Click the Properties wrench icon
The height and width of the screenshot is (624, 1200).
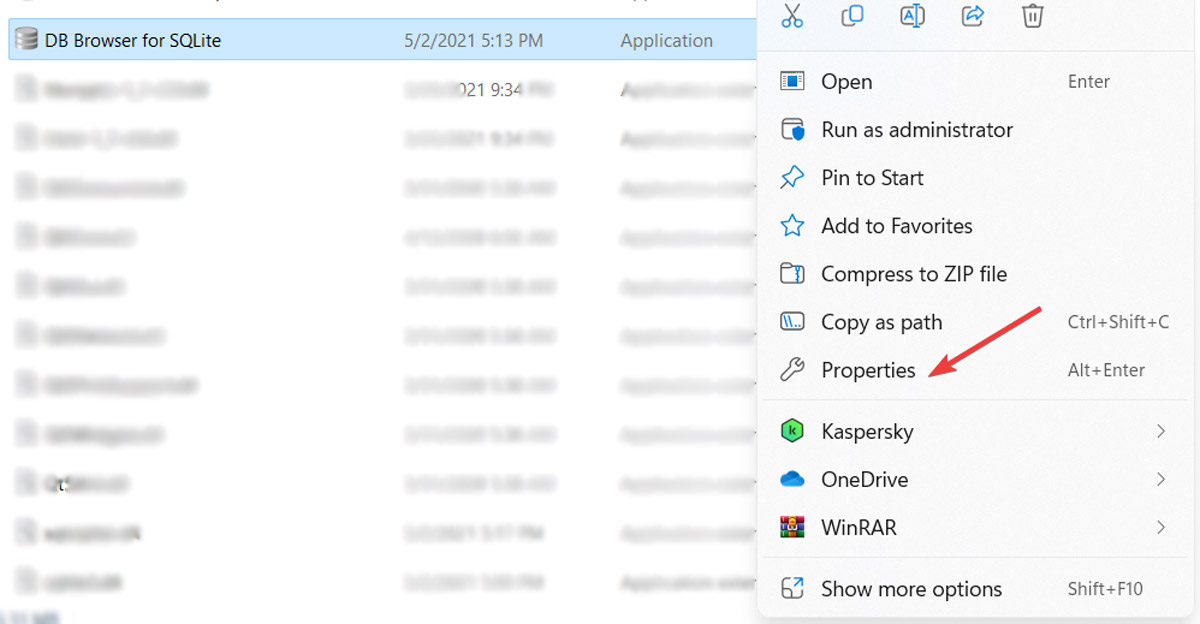[x=793, y=370]
